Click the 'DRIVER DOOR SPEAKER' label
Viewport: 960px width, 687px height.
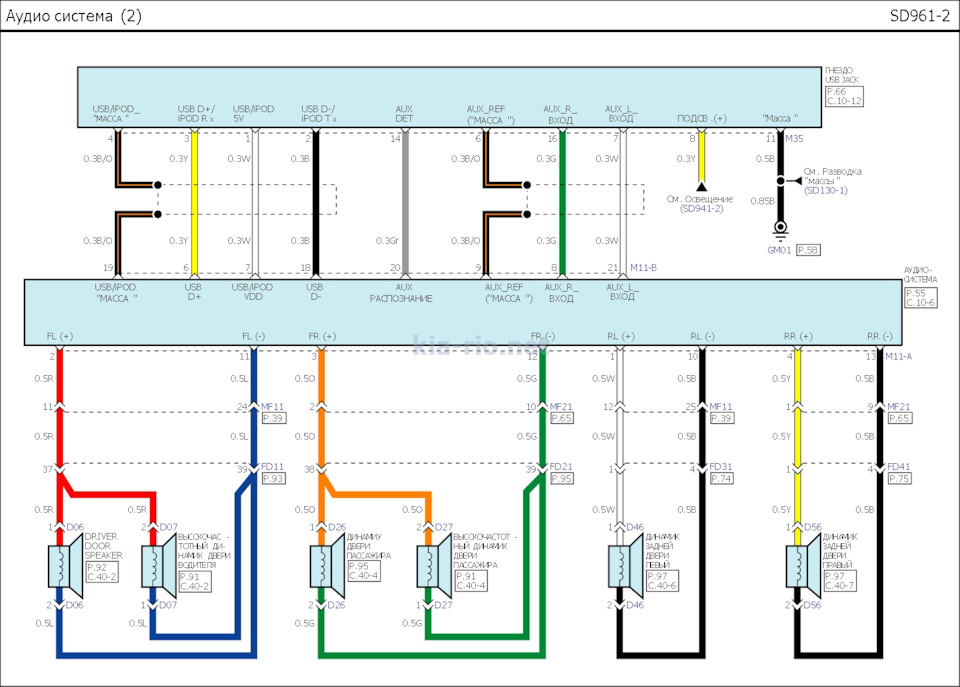coord(103,546)
